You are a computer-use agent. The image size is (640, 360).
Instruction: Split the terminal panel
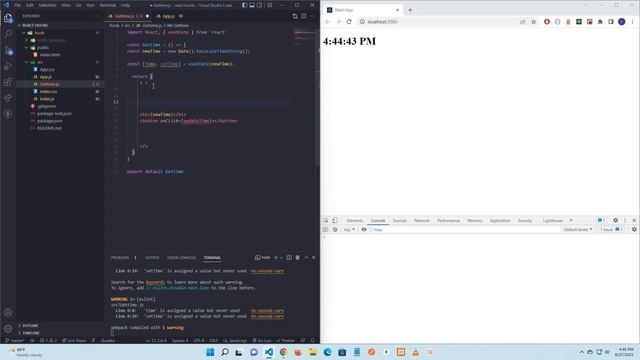click(289, 258)
